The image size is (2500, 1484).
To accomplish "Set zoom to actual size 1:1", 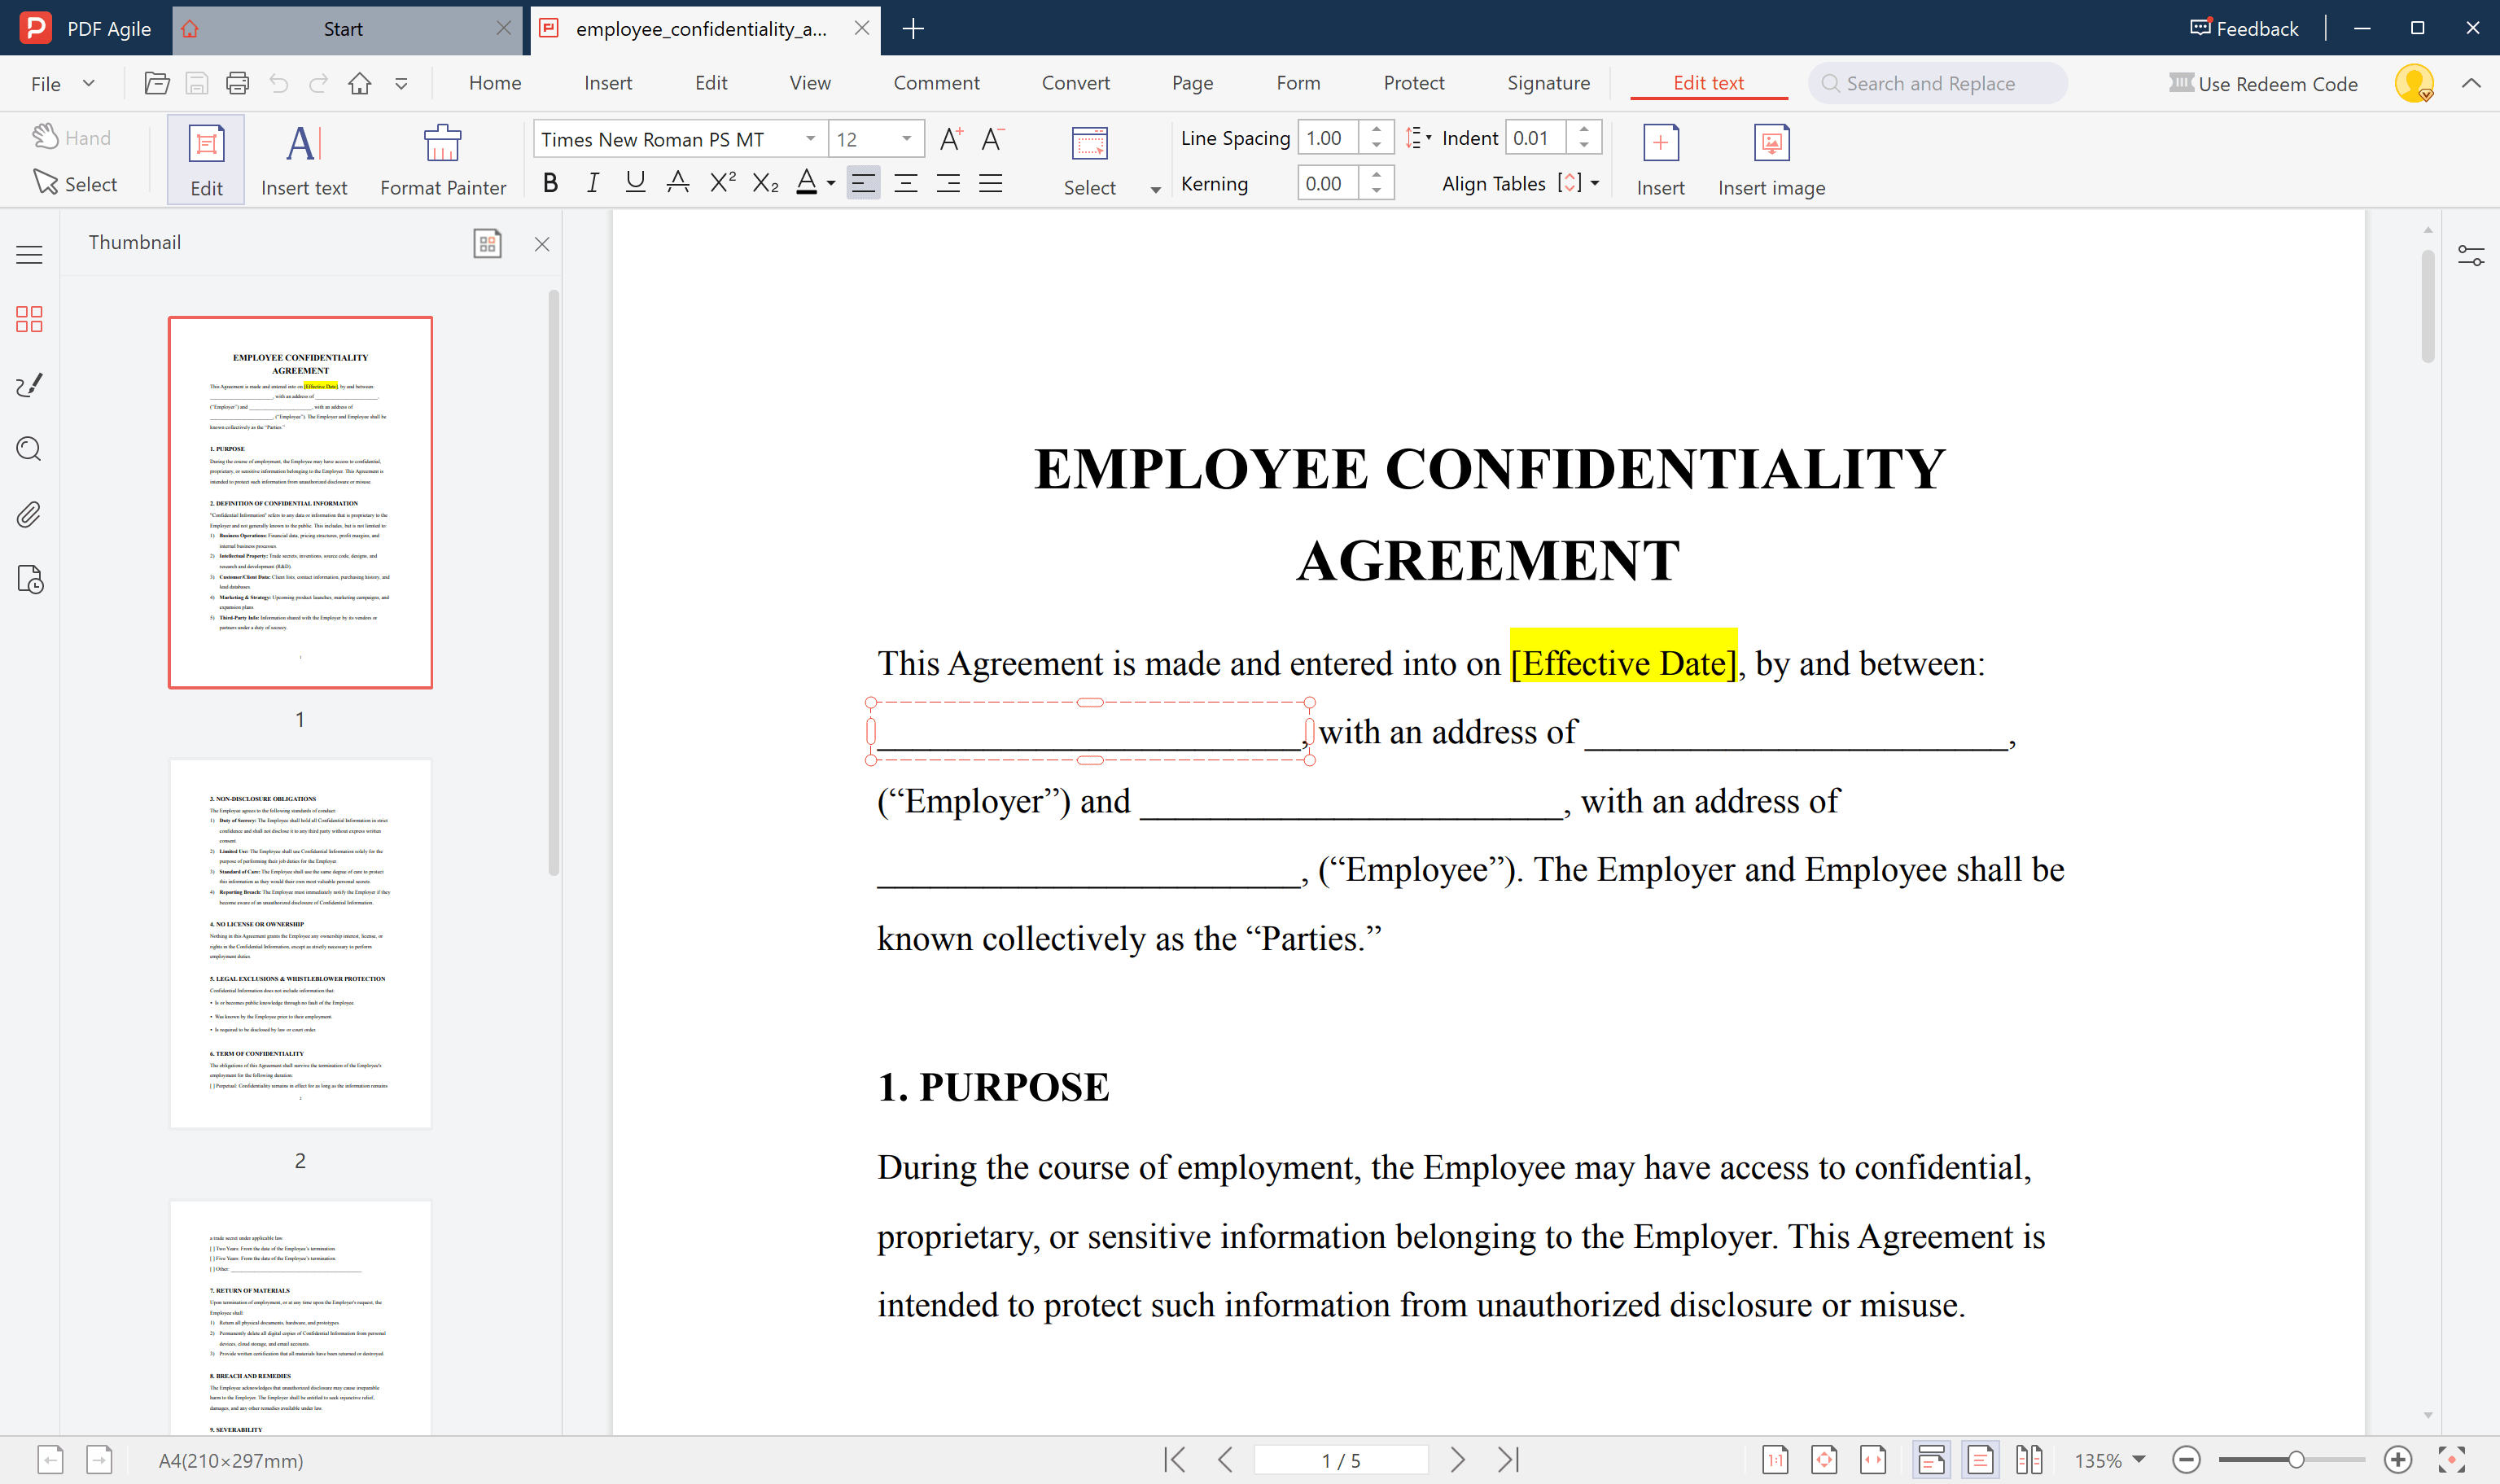I will click(1776, 1459).
